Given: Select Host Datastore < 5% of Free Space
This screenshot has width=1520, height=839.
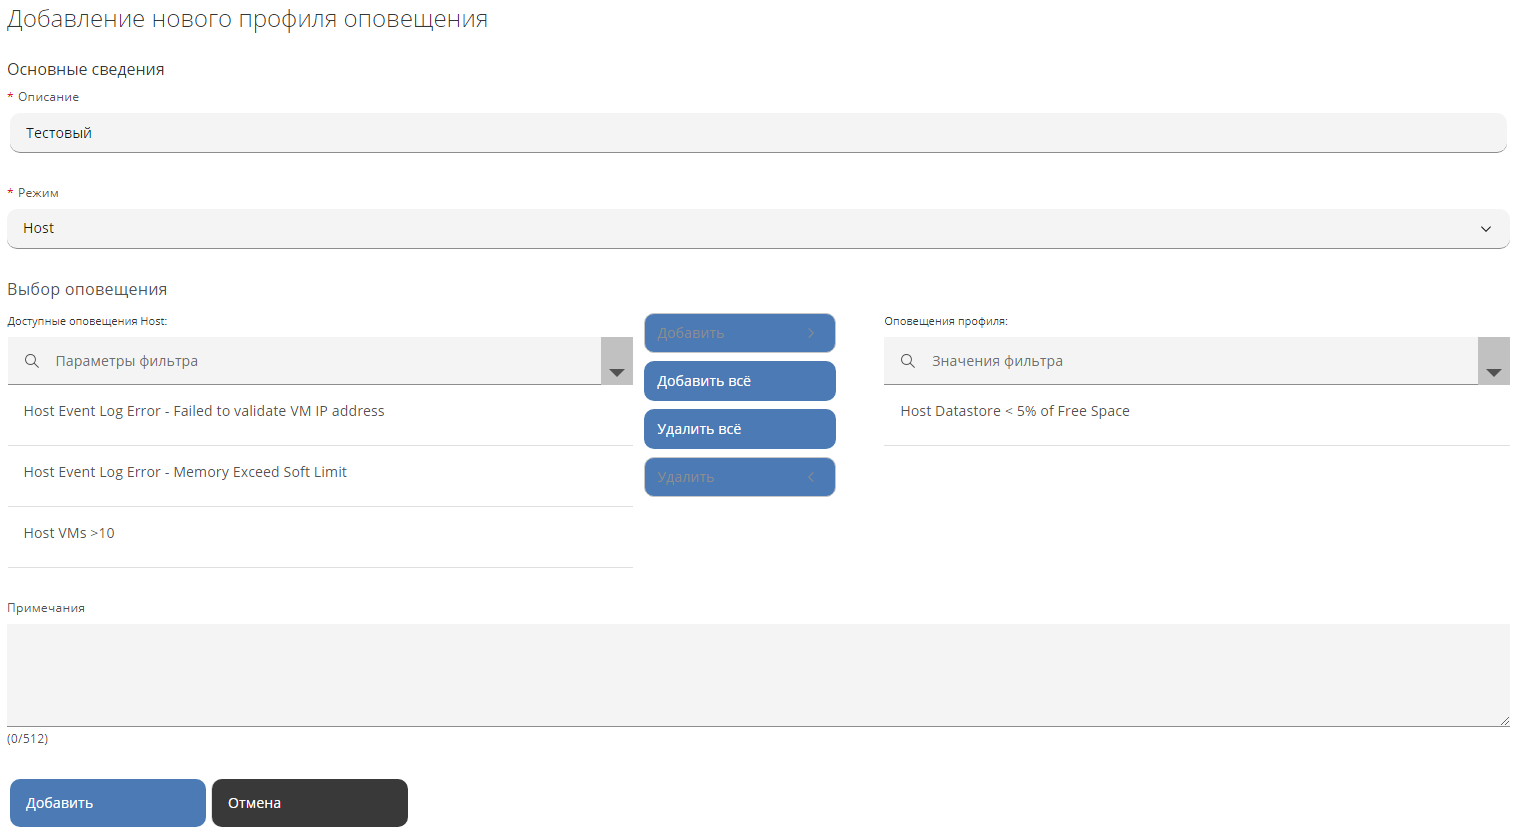Looking at the screenshot, I should tap(1014, 411).
